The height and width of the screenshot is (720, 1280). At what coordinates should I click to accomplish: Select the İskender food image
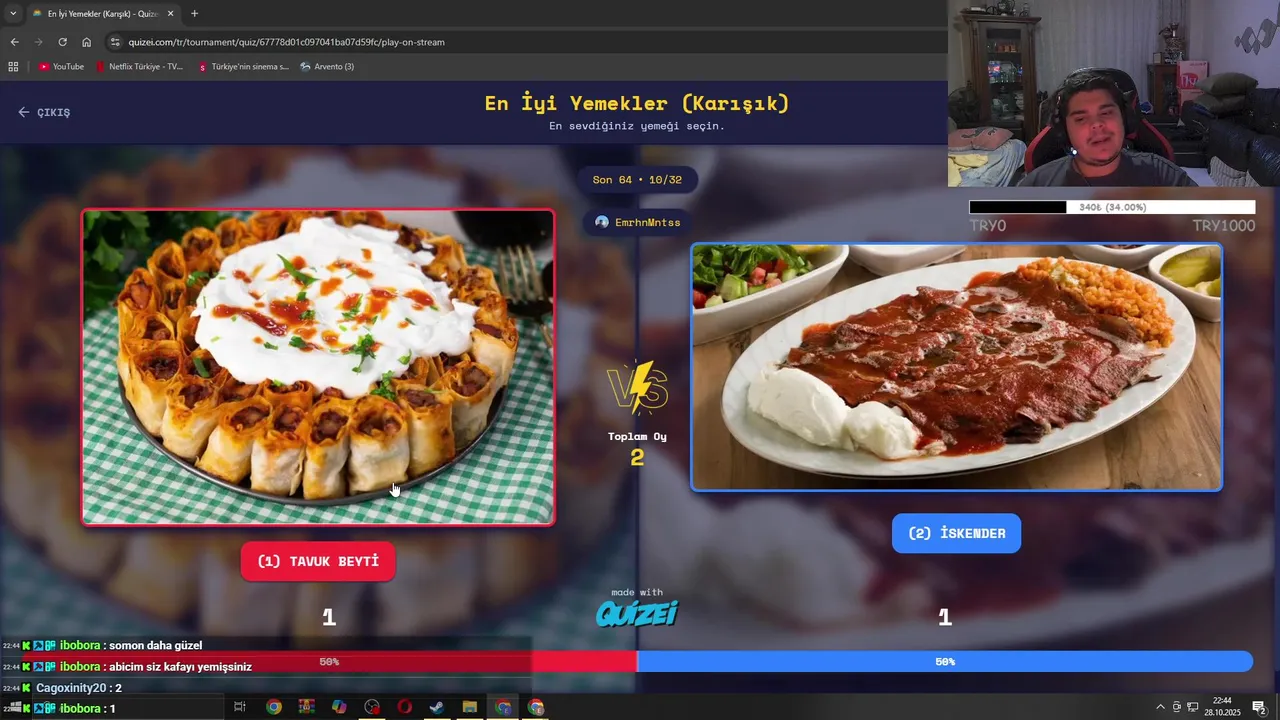pos(956,367)
